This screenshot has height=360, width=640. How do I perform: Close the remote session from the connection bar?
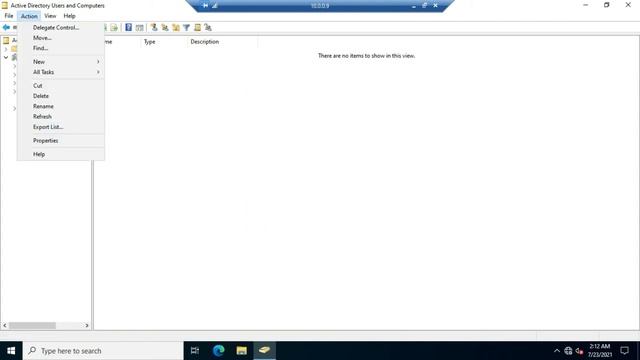(x=436, y=5)
